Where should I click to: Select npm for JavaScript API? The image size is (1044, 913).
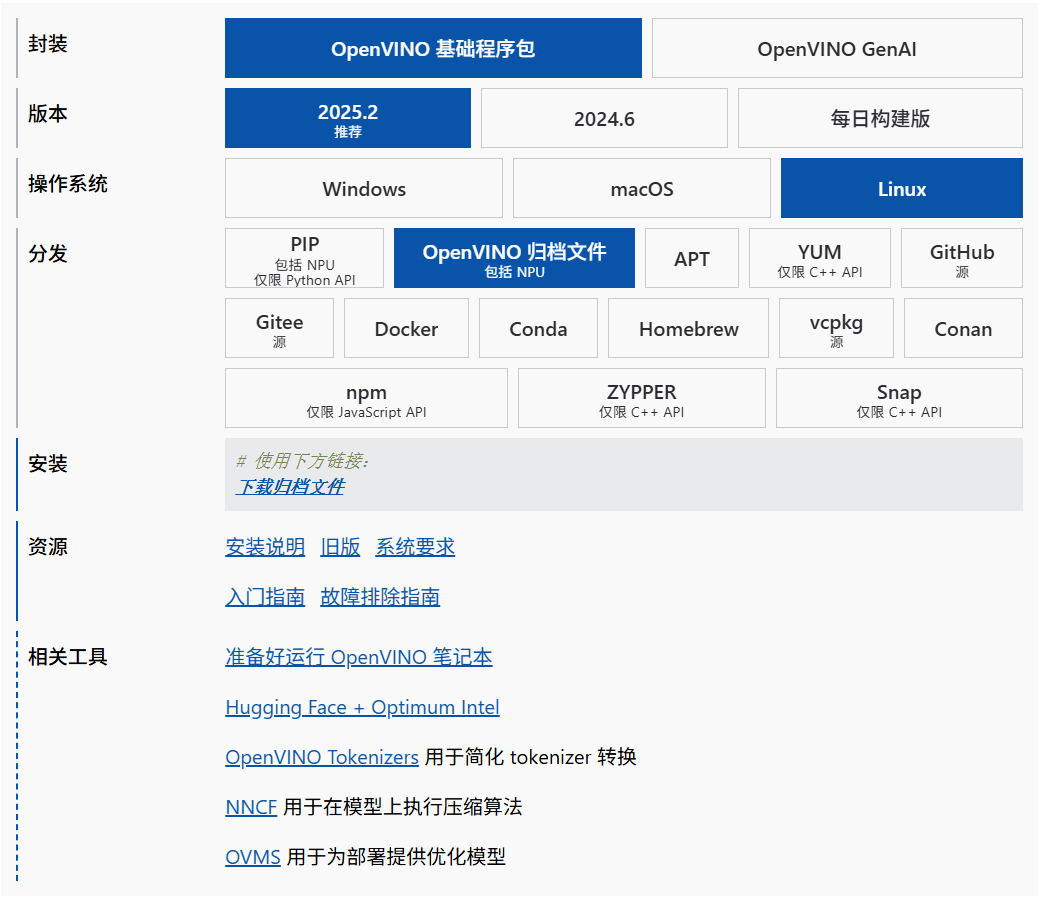click(x=366, y=398)
